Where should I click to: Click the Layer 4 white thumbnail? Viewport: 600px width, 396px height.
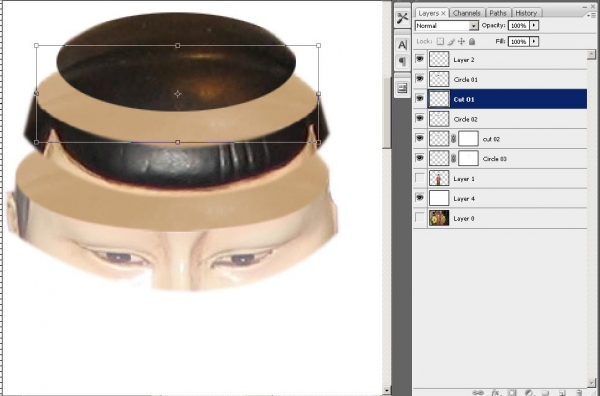point(439,198)
